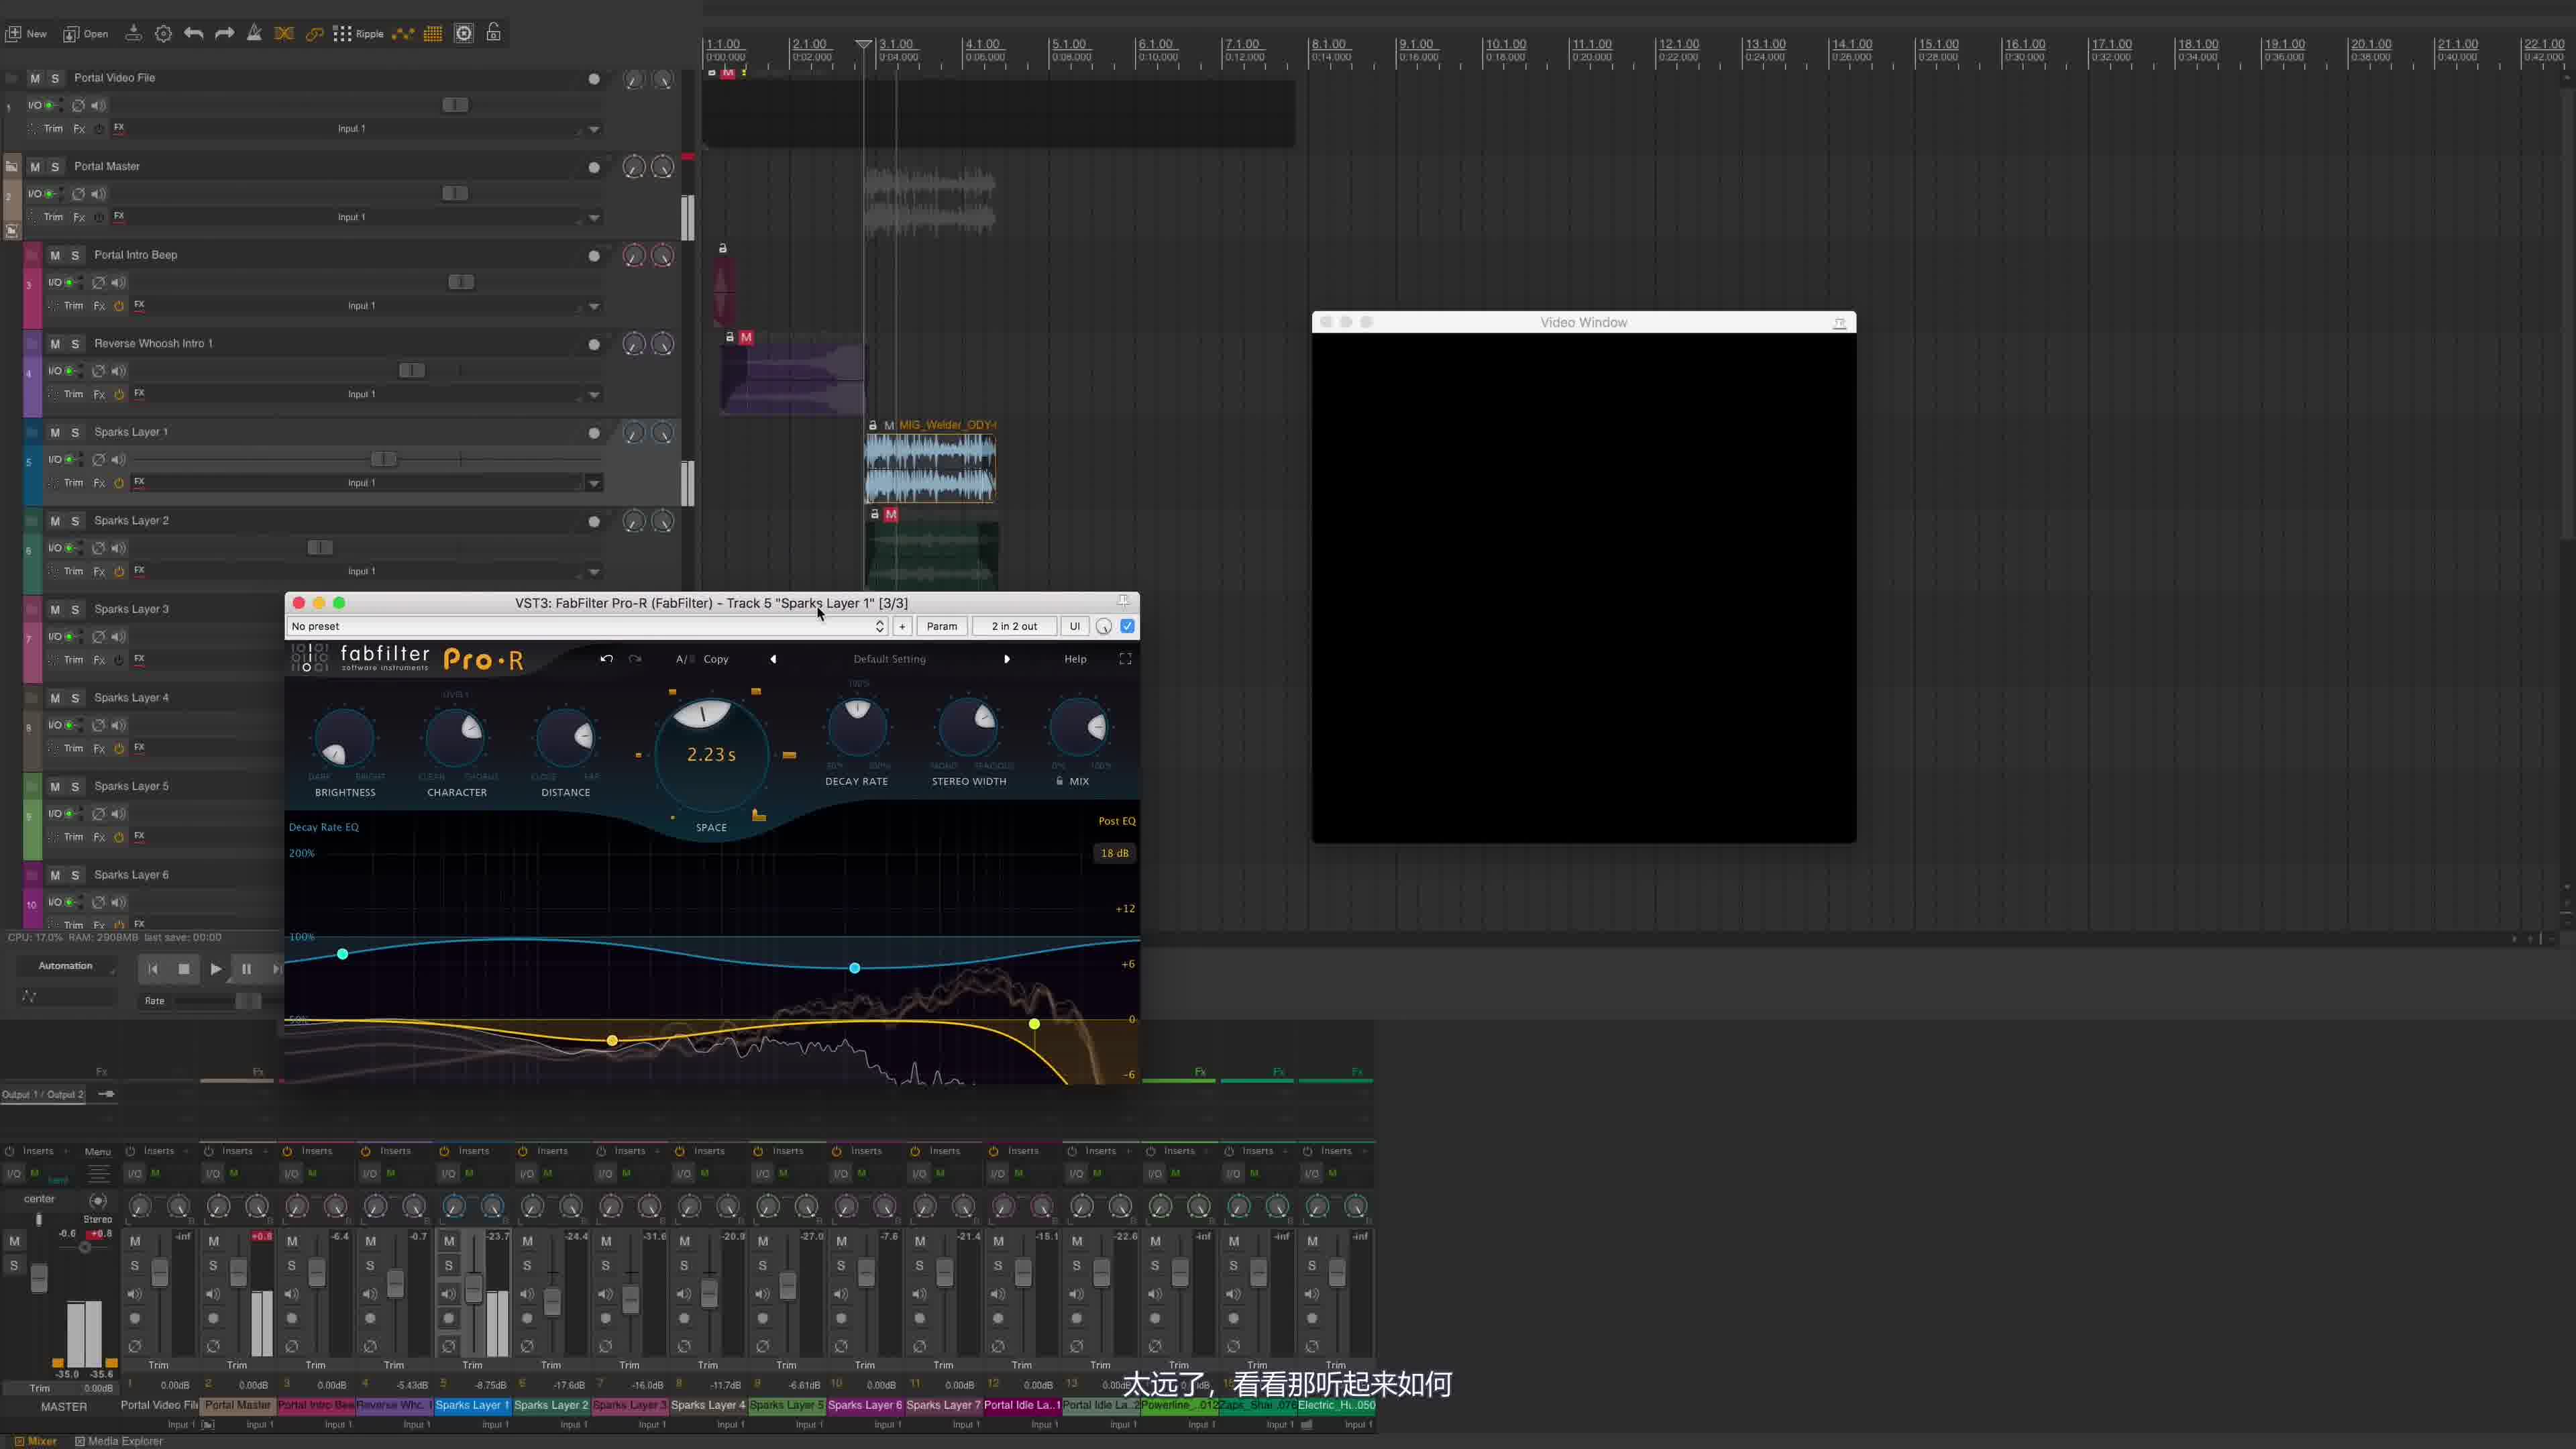Open the No preset dropdown in plugin window
This screenshot has width=2576, height=1449.
point(587,626)
